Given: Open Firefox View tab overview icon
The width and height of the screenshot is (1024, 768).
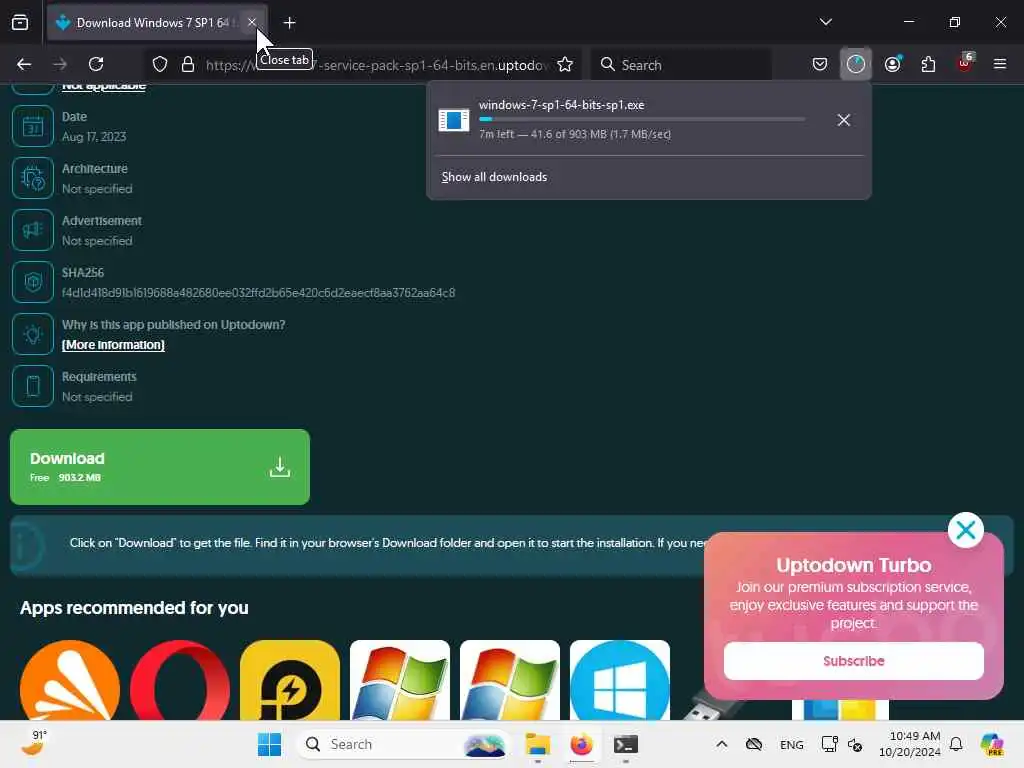Looking at the screenshot, I should [x=20, y=22].
